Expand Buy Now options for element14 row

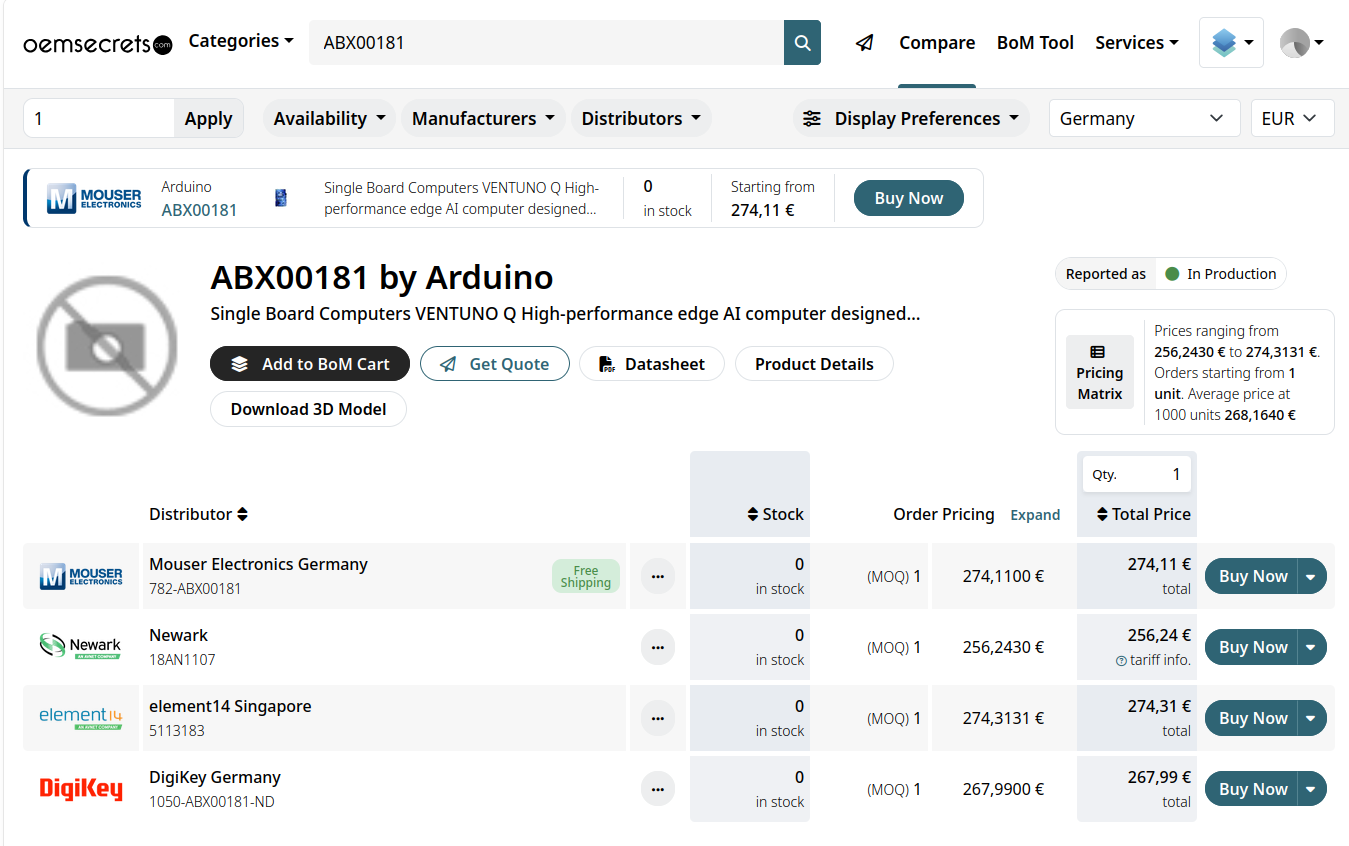tap(1312, 718)
